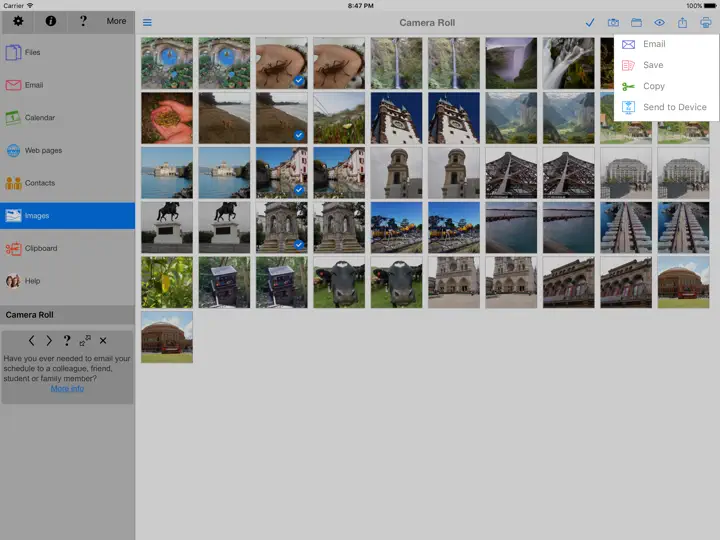Open the More menu in the sidebar
The height and width of the screenshot is (540, 720).
[116, 21]
